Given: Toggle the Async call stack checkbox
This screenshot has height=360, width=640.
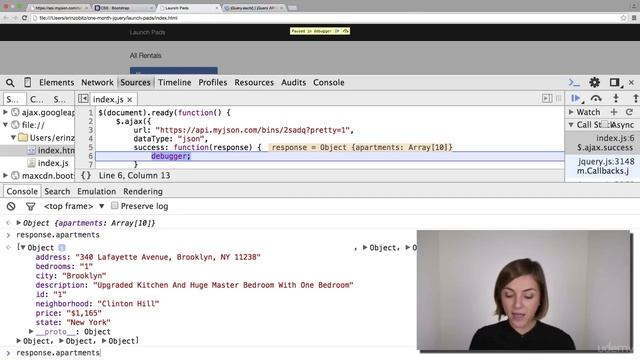Looking at the screenshot, I should point(605,124).
